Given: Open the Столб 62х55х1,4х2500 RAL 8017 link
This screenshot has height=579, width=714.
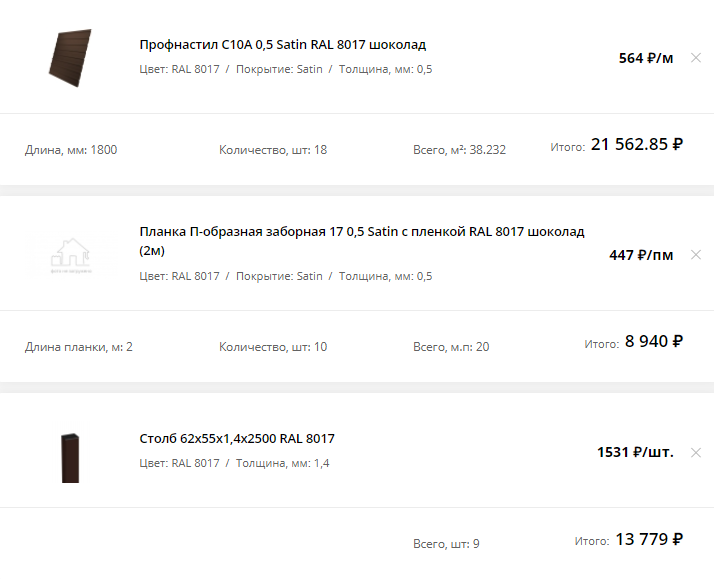Looking at the screenshot, I should tap(237, 439).
